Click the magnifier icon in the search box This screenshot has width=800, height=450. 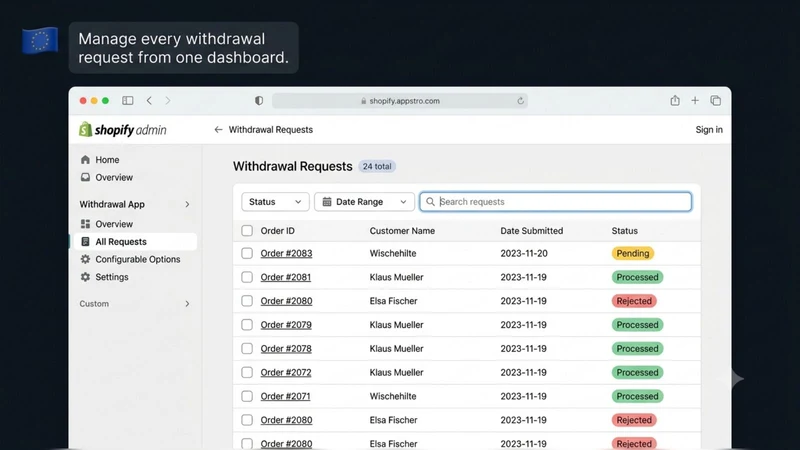point(430,202)
